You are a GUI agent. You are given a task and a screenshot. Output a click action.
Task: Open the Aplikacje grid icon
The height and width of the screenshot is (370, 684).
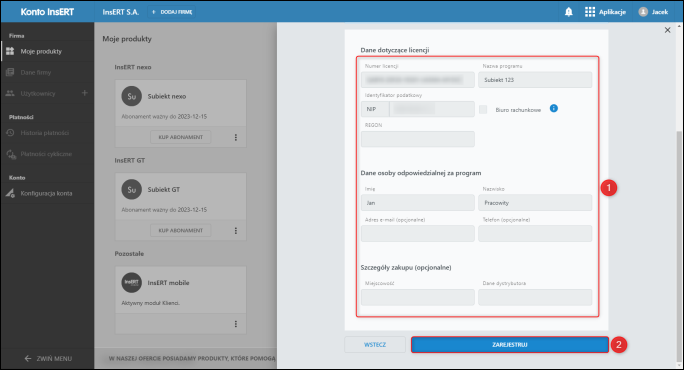point(590,12)
